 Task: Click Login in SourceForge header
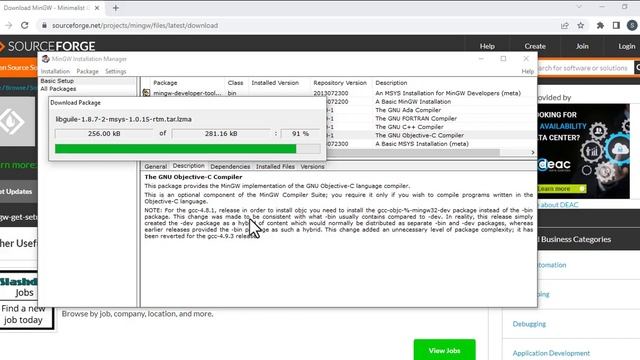point(627,46)
